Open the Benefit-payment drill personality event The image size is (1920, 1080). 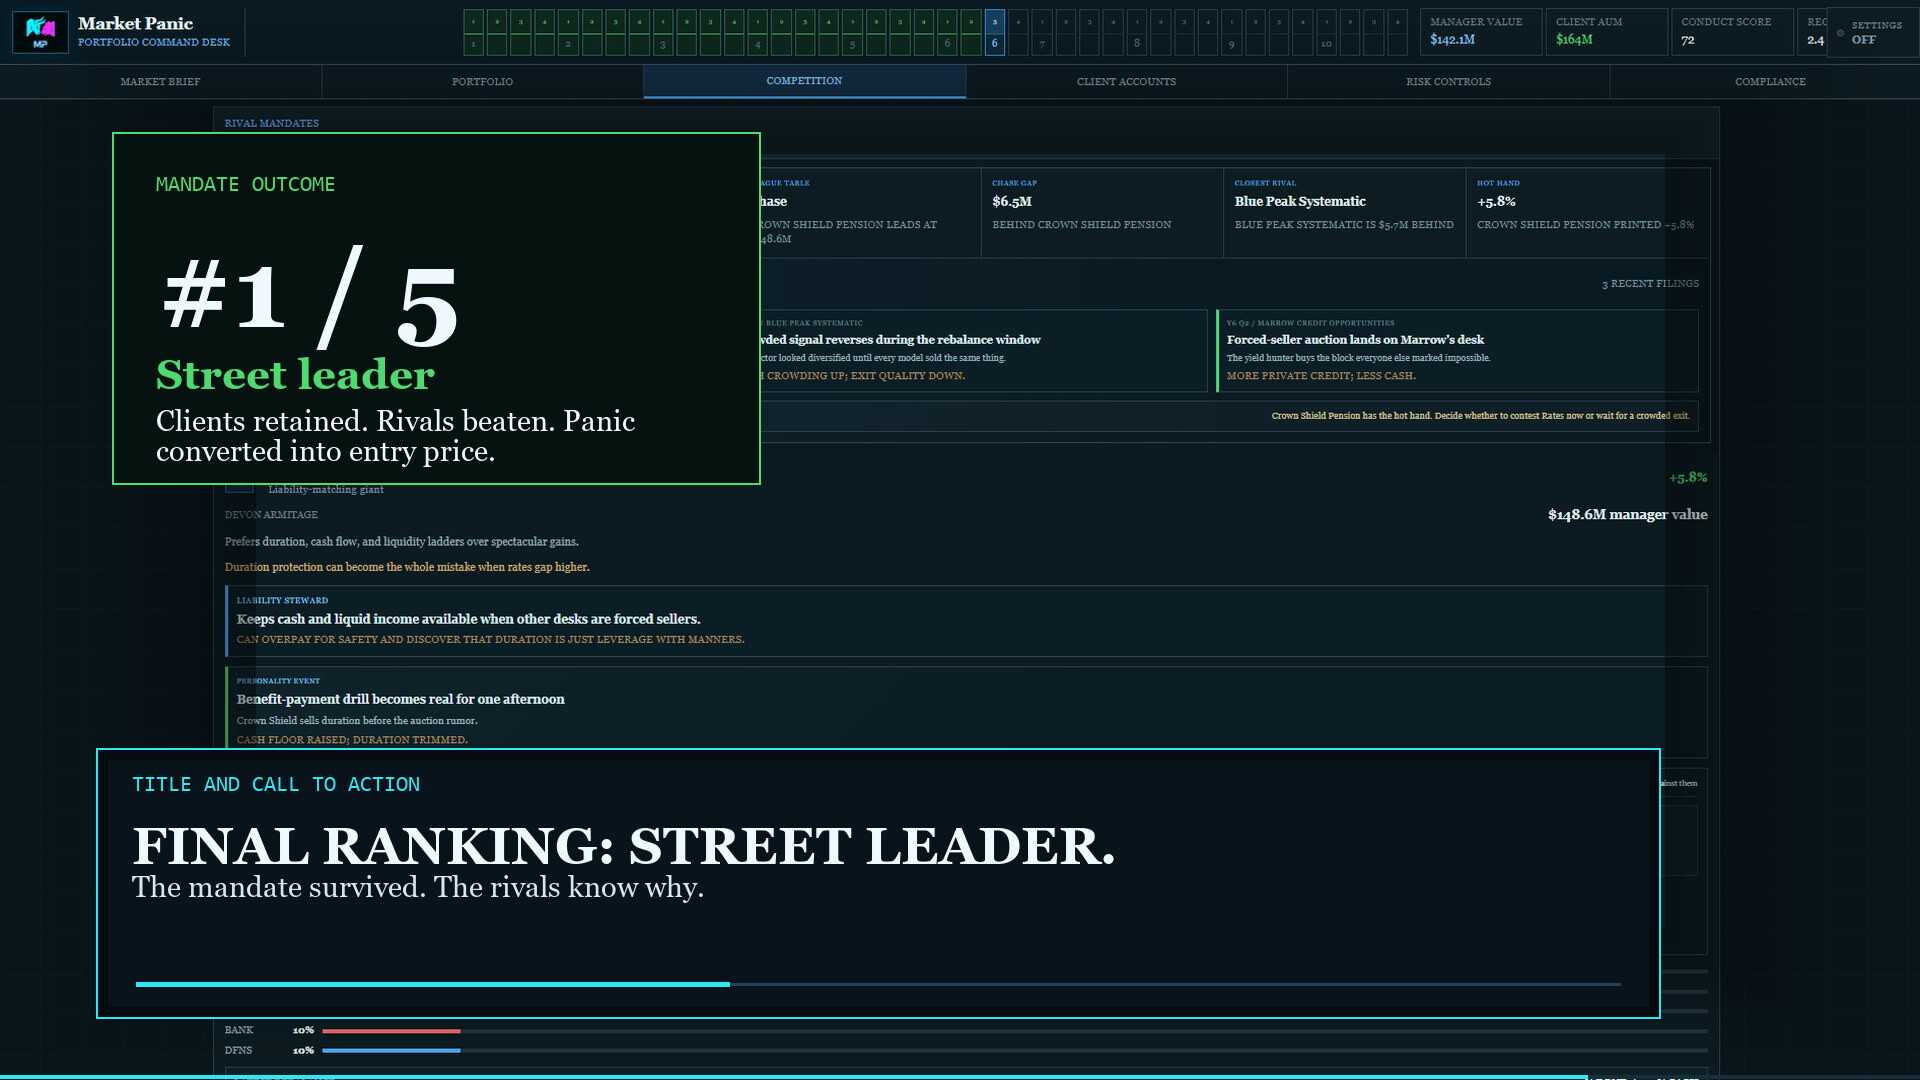click(966, 708)
